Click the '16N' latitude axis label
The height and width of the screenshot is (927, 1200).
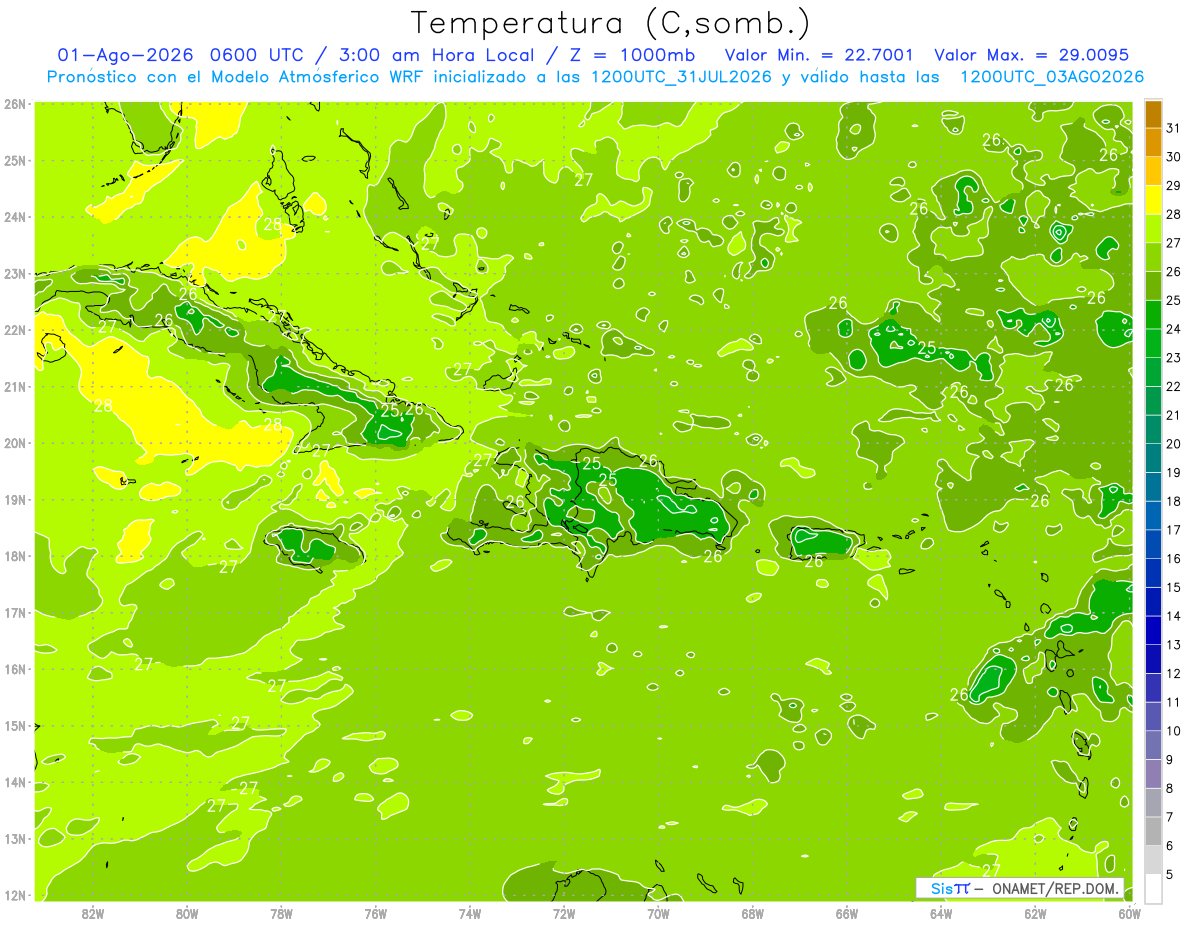pos(14,669)
